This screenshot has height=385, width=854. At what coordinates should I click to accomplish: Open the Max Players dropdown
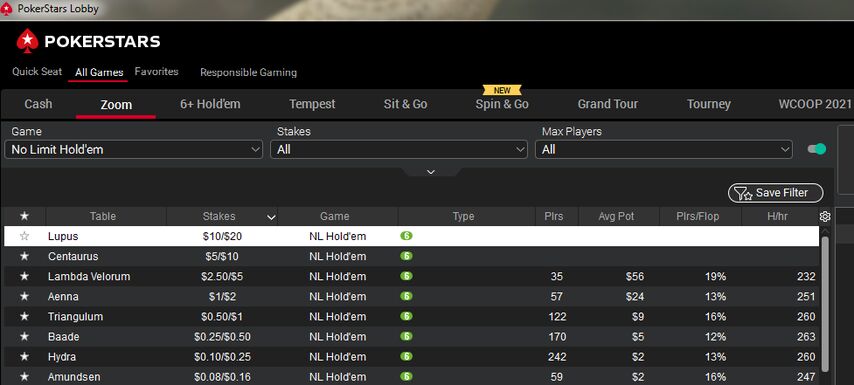663,149
